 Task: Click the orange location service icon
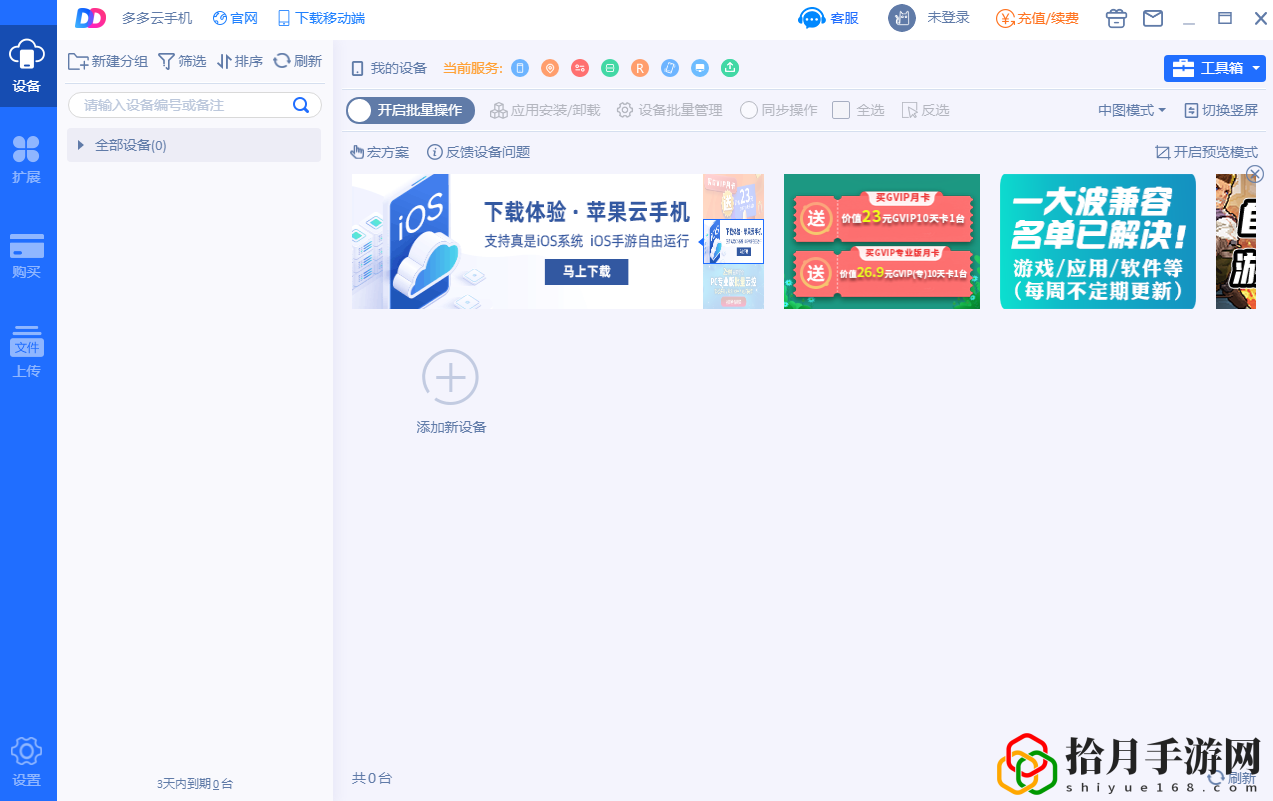(x=550, y=68)
